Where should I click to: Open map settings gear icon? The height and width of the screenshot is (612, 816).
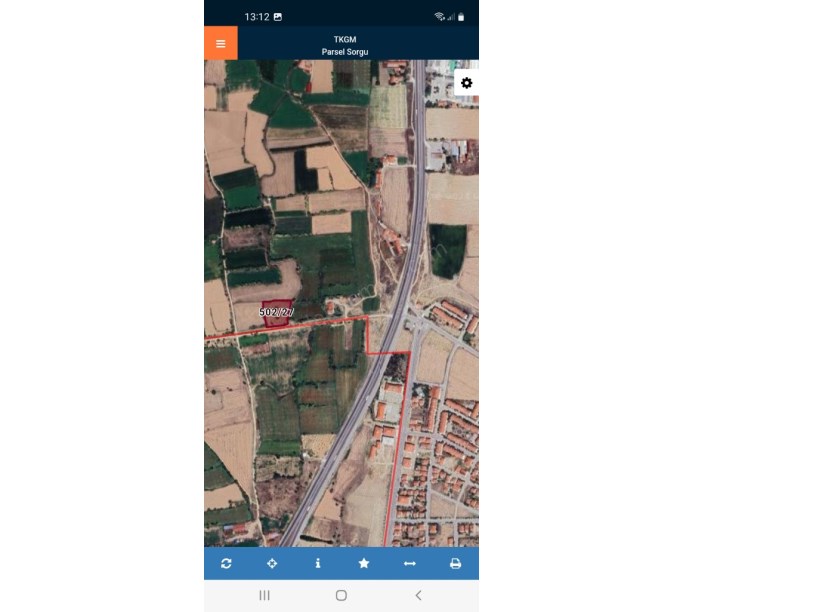tap(466, 83)
